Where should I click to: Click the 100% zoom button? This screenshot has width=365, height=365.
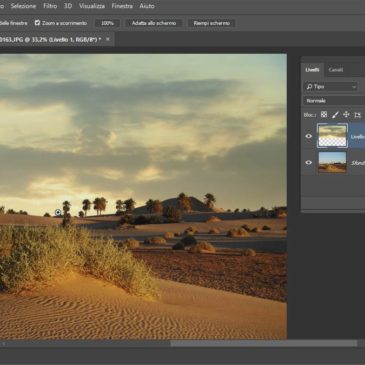(107, 23)
